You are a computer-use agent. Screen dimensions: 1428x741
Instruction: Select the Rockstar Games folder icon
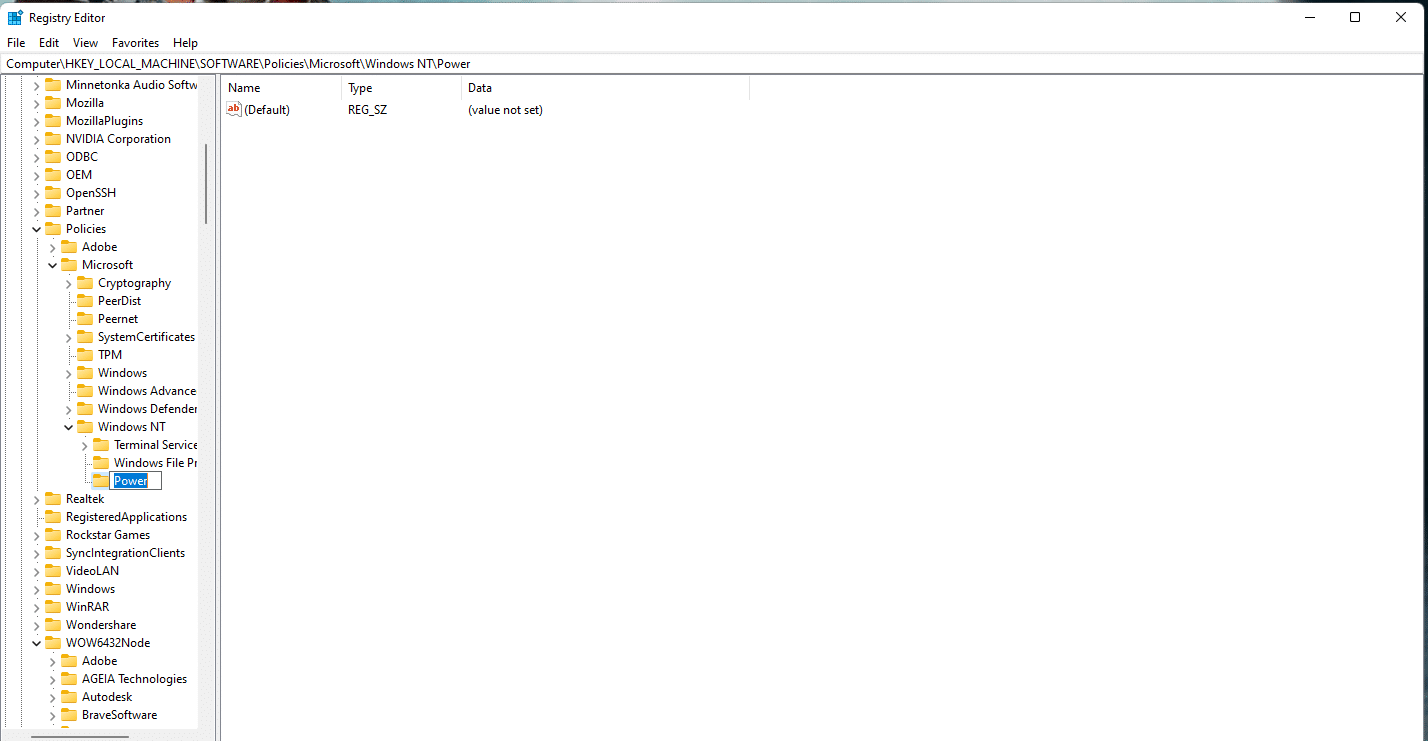point(53,535)
